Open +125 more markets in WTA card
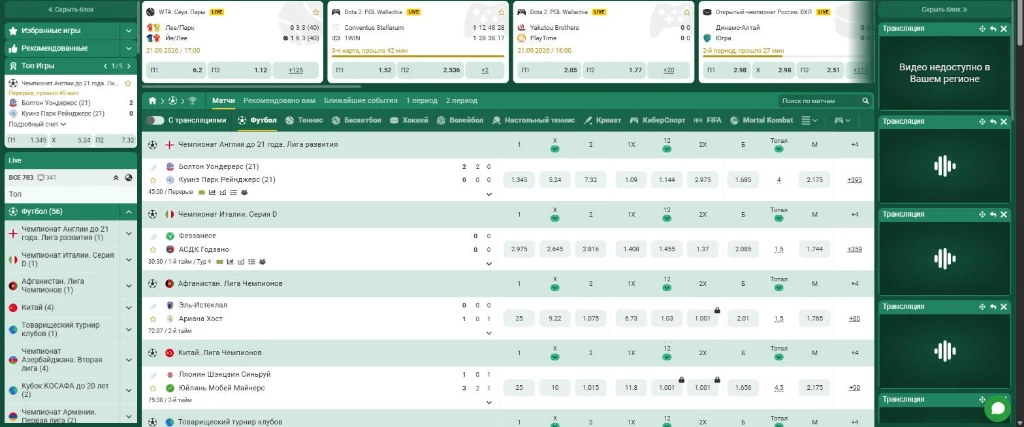The width and height of the screenshot is (1024, 427). [296, 70]
